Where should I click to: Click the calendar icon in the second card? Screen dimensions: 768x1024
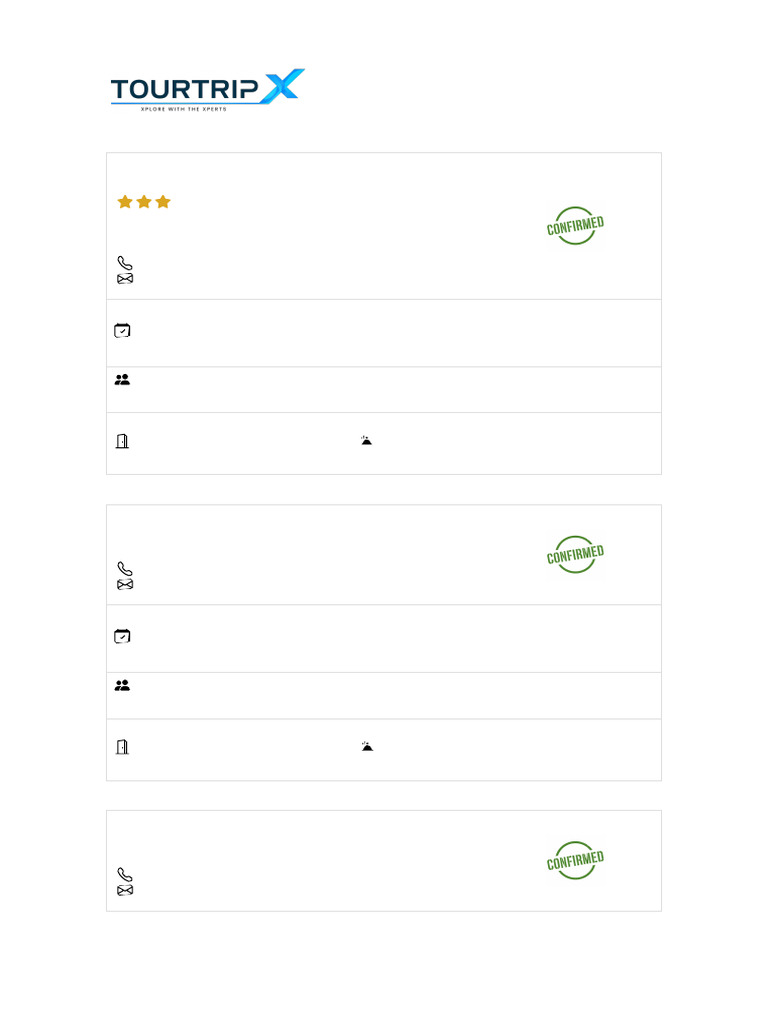click(x=122, y=636)
